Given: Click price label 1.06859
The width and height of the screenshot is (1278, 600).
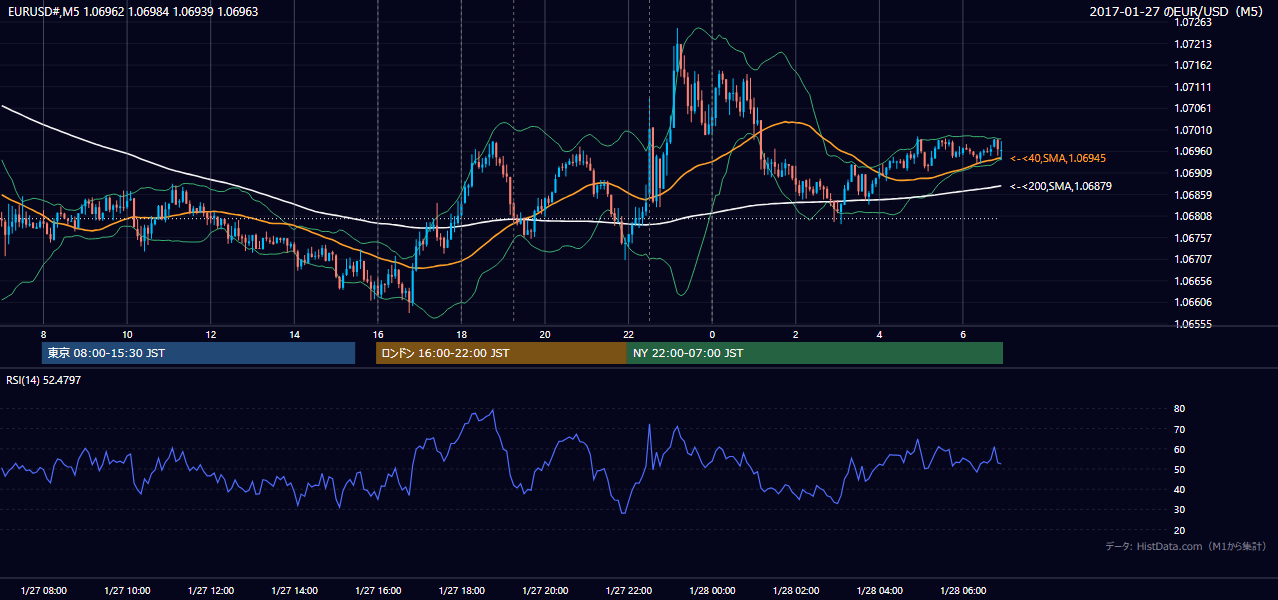Looking at the screenshot, I should point(1193,195).
